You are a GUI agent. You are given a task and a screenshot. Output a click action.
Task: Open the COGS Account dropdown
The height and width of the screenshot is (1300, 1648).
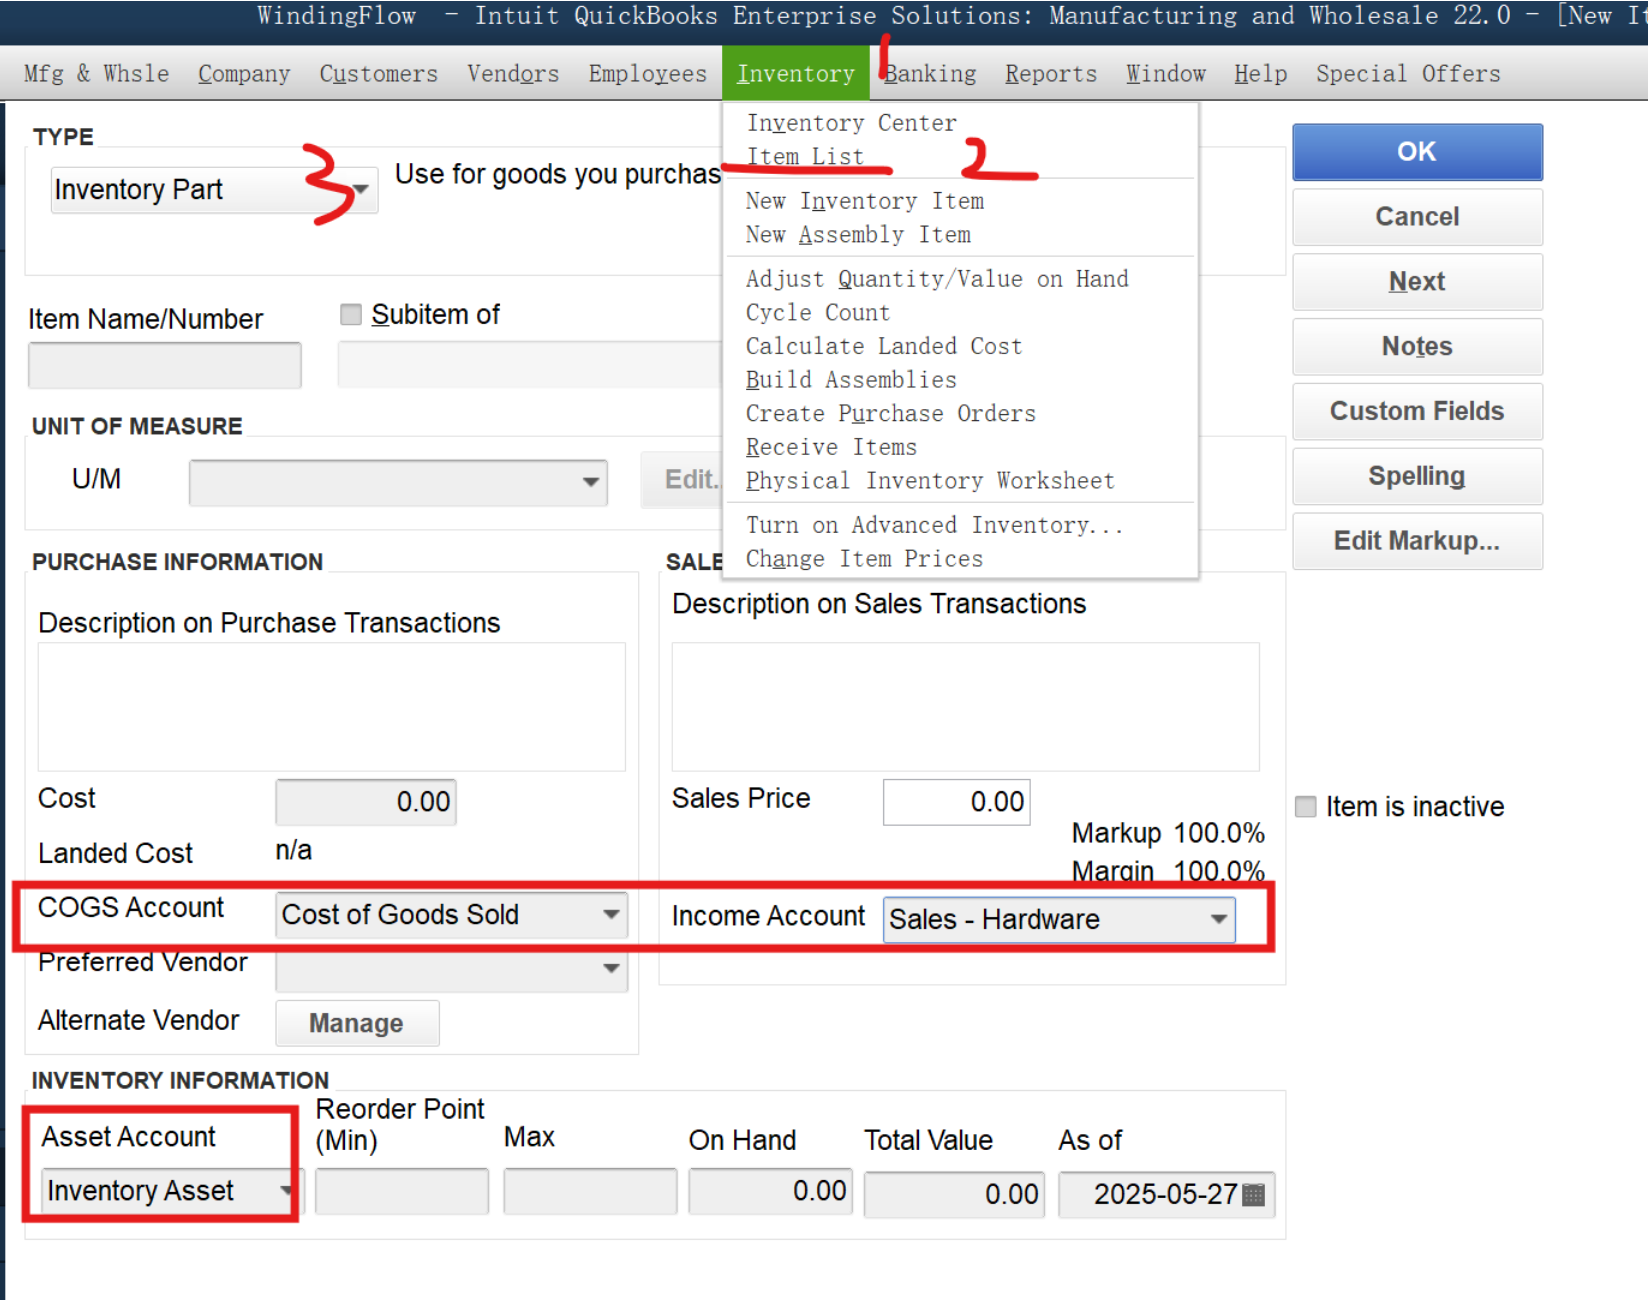tap(611, 915)
